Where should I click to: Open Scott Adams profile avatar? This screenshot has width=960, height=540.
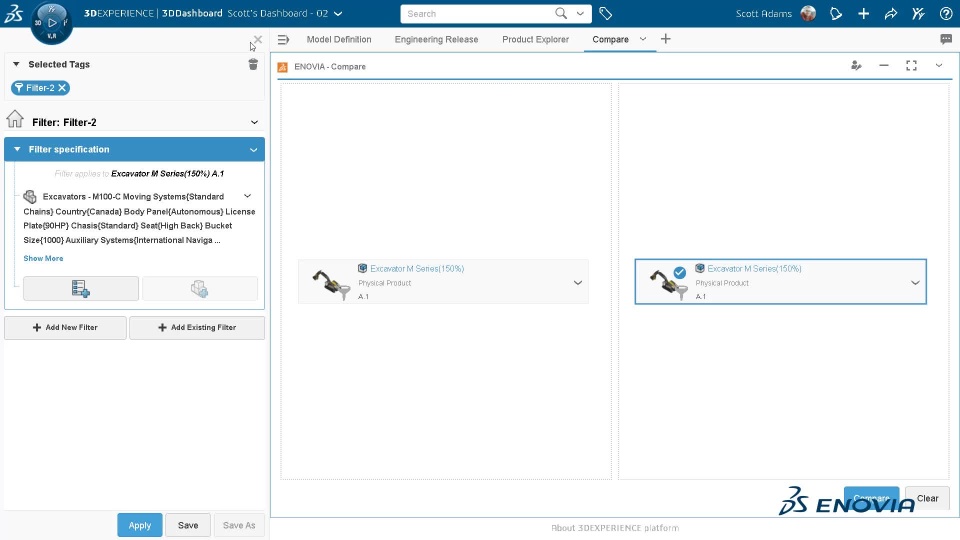[808, 13]
